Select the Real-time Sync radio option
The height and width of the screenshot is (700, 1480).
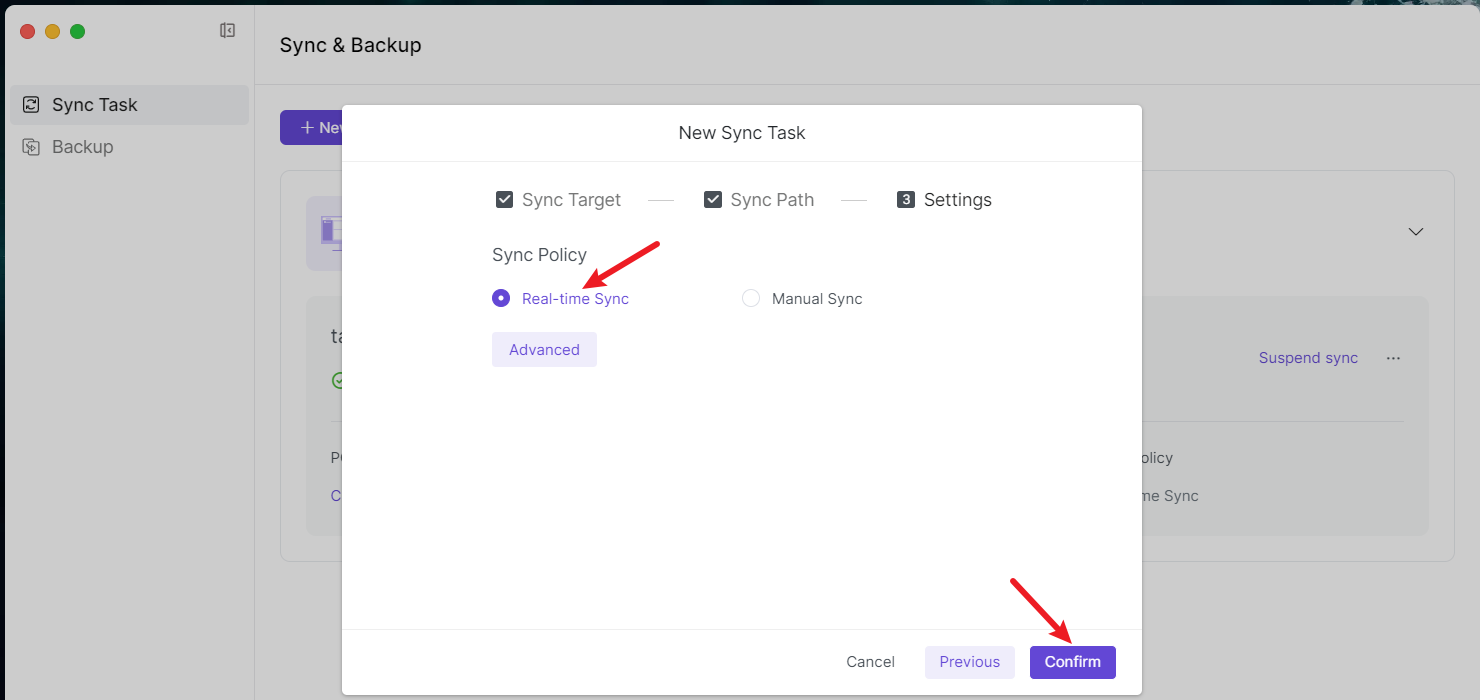501,298
